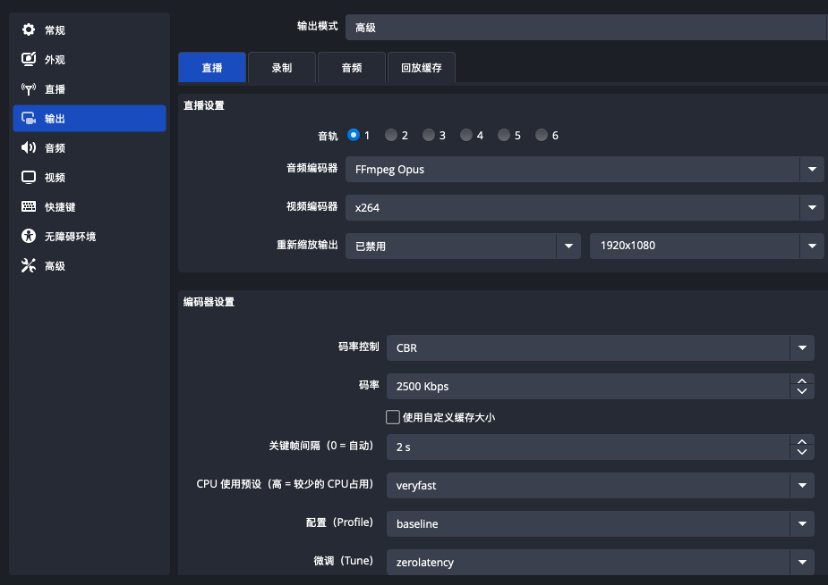Select audio track 2 radio button

coord(391,135)
